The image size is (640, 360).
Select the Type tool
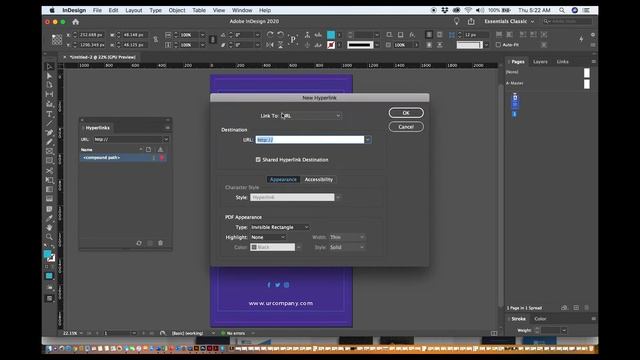pos(49,114)
